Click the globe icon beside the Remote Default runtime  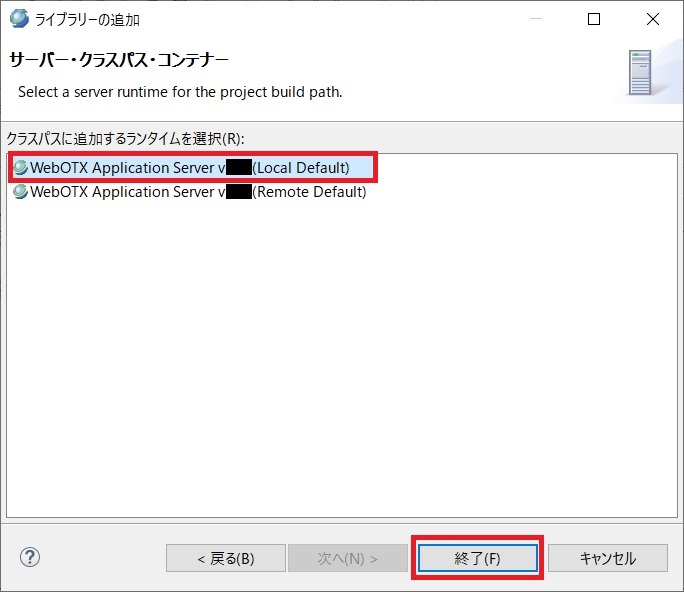20,192
